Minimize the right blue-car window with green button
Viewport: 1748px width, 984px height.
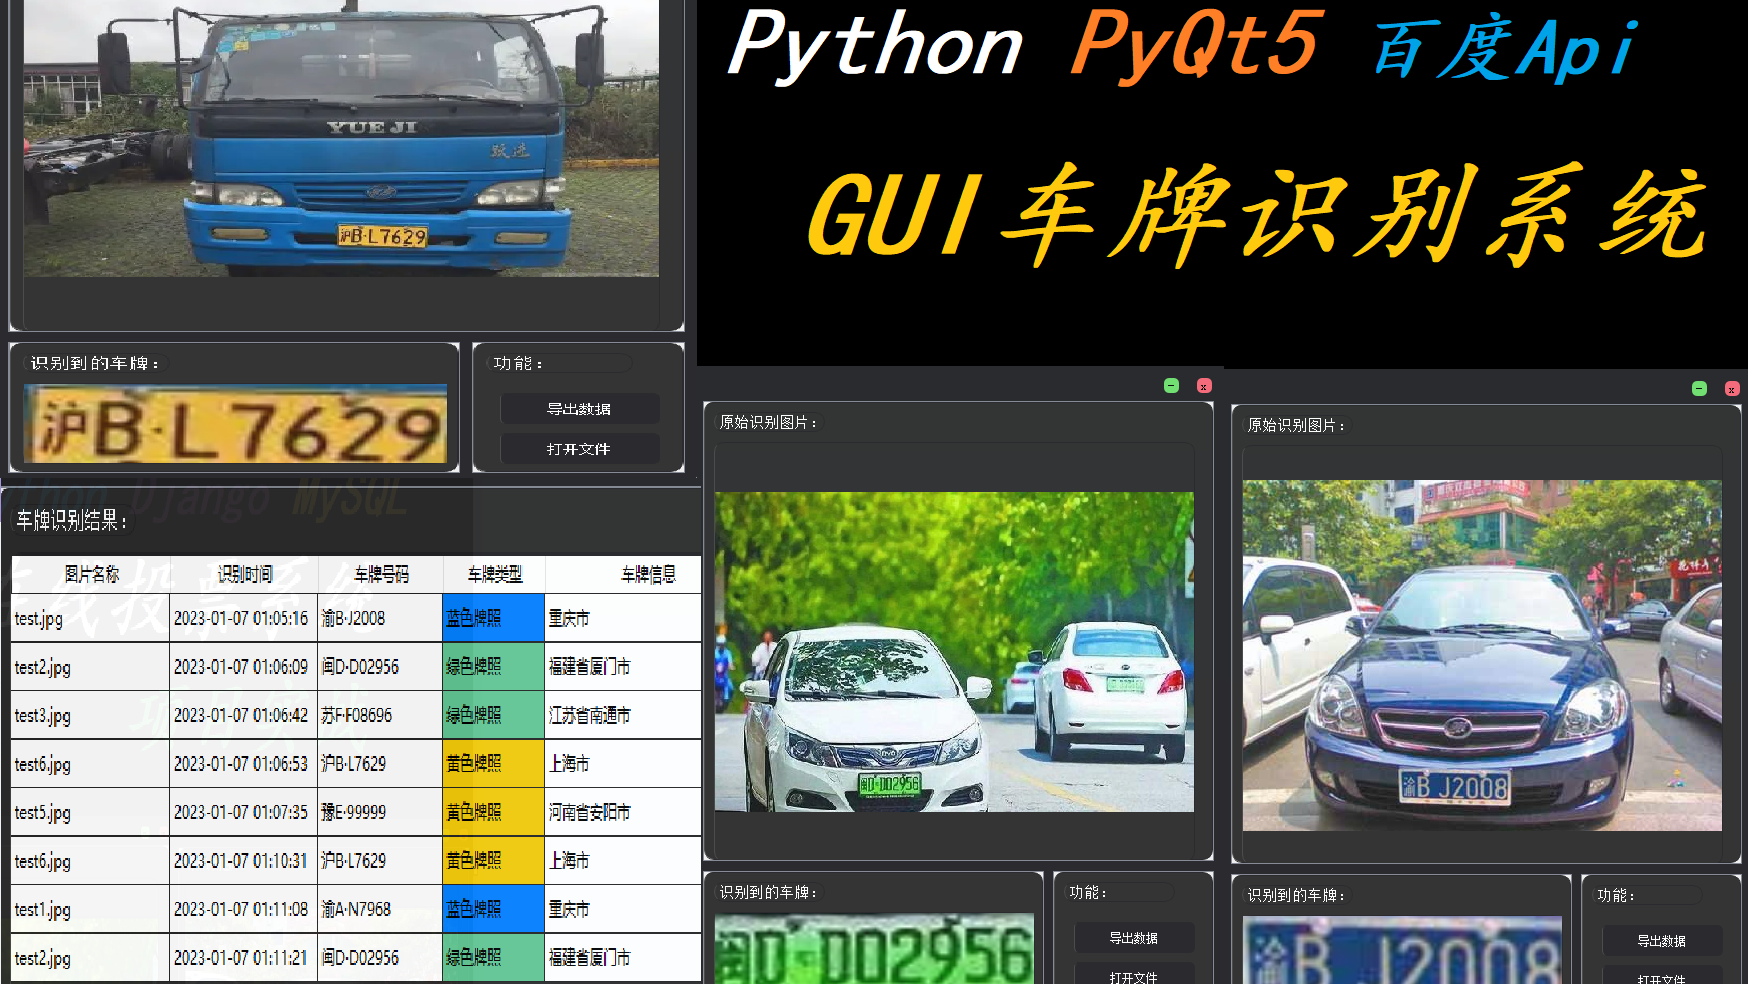(x=1699, y=388)
